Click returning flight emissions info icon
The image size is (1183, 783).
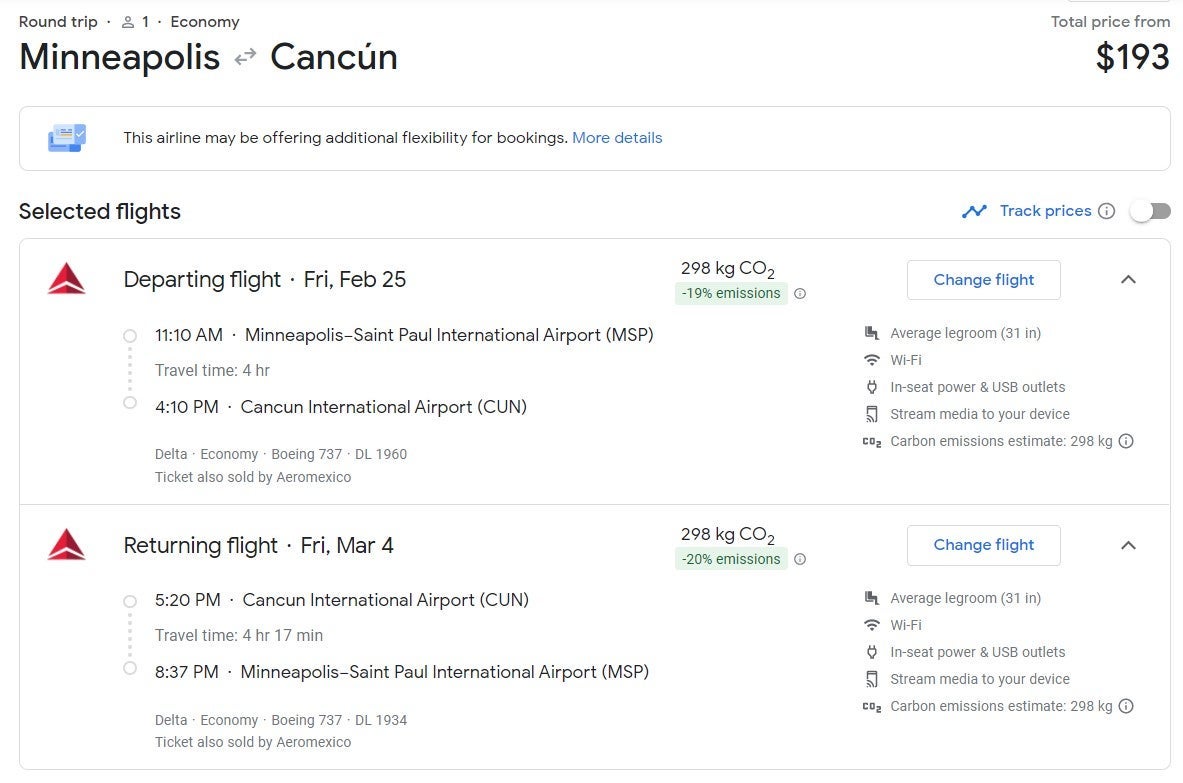pyautogui.click(x=800, y=560)
